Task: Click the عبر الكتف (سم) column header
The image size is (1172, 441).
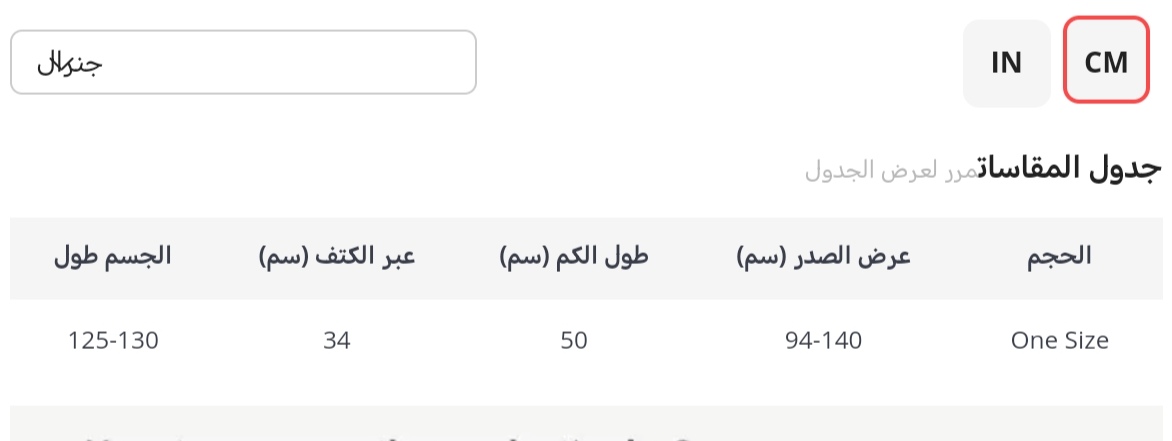Action: (335, 256)
